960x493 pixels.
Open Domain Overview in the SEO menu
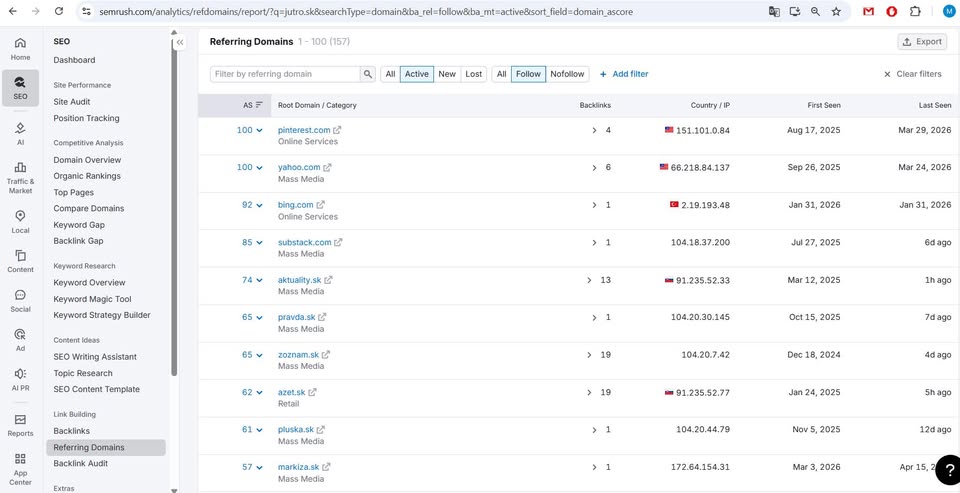87,160
